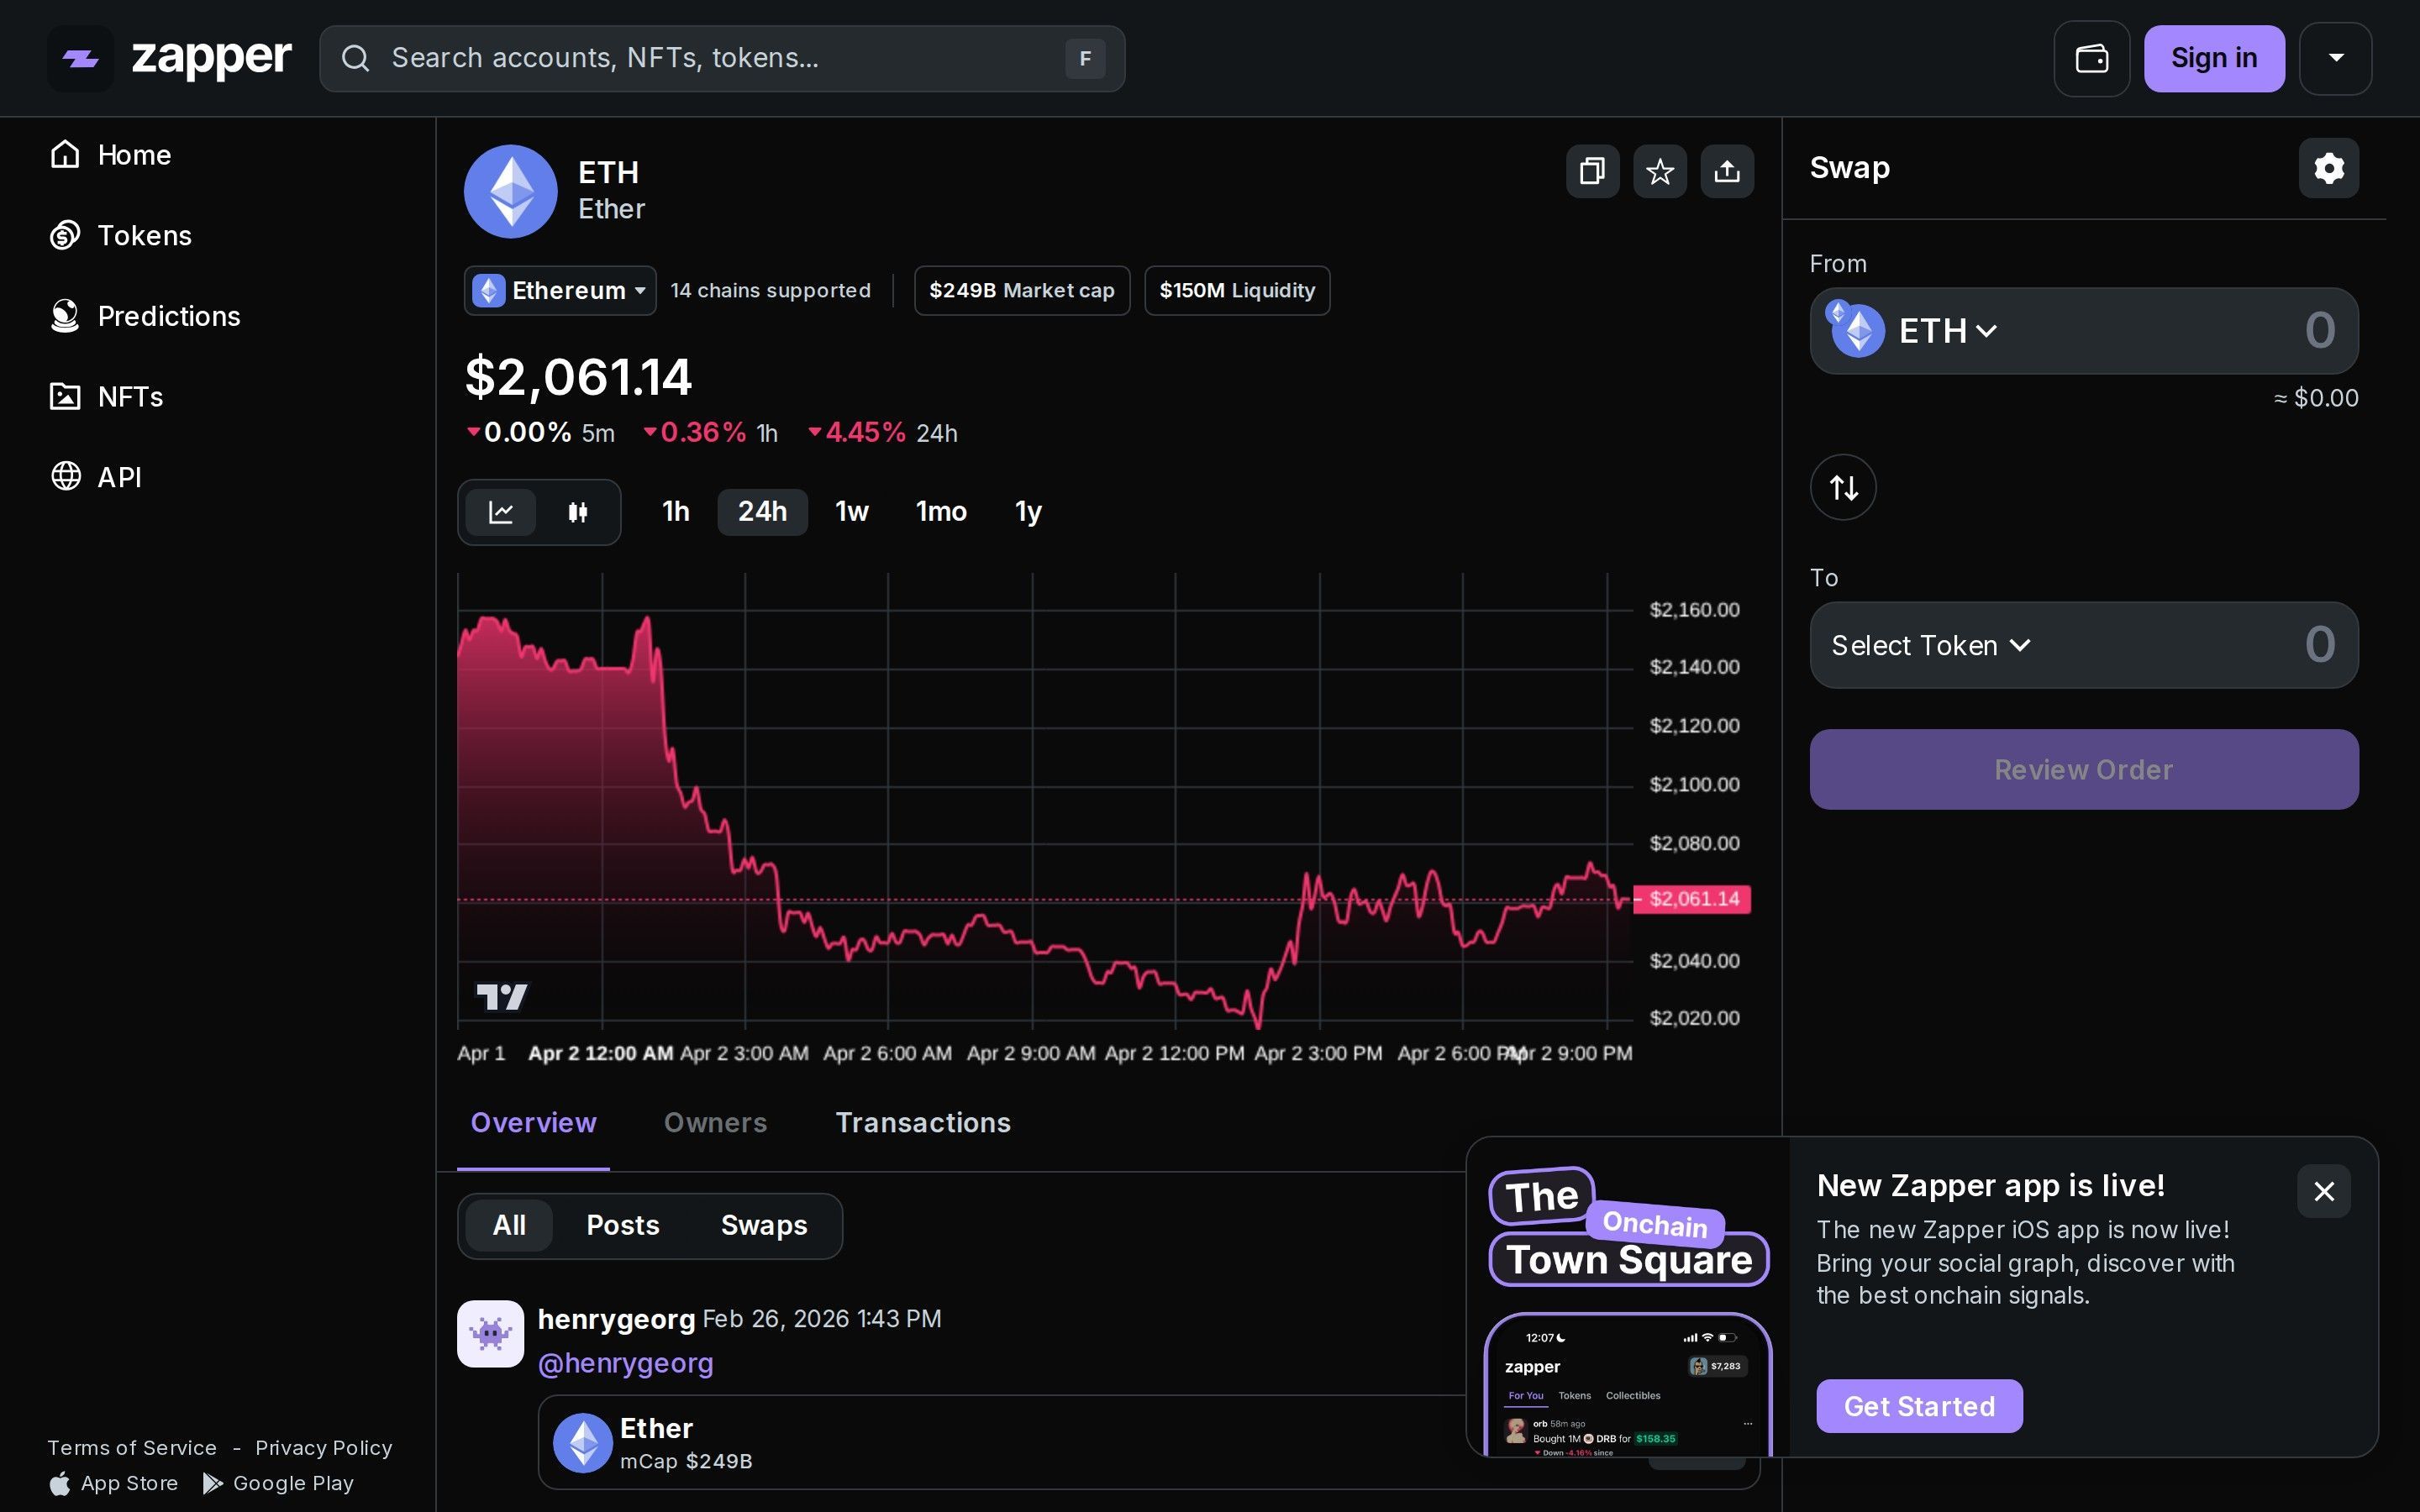This screenshot has height=1512, width=2420.
Task: Open the Ethereum chain dropdown
Action: (559, 290)
